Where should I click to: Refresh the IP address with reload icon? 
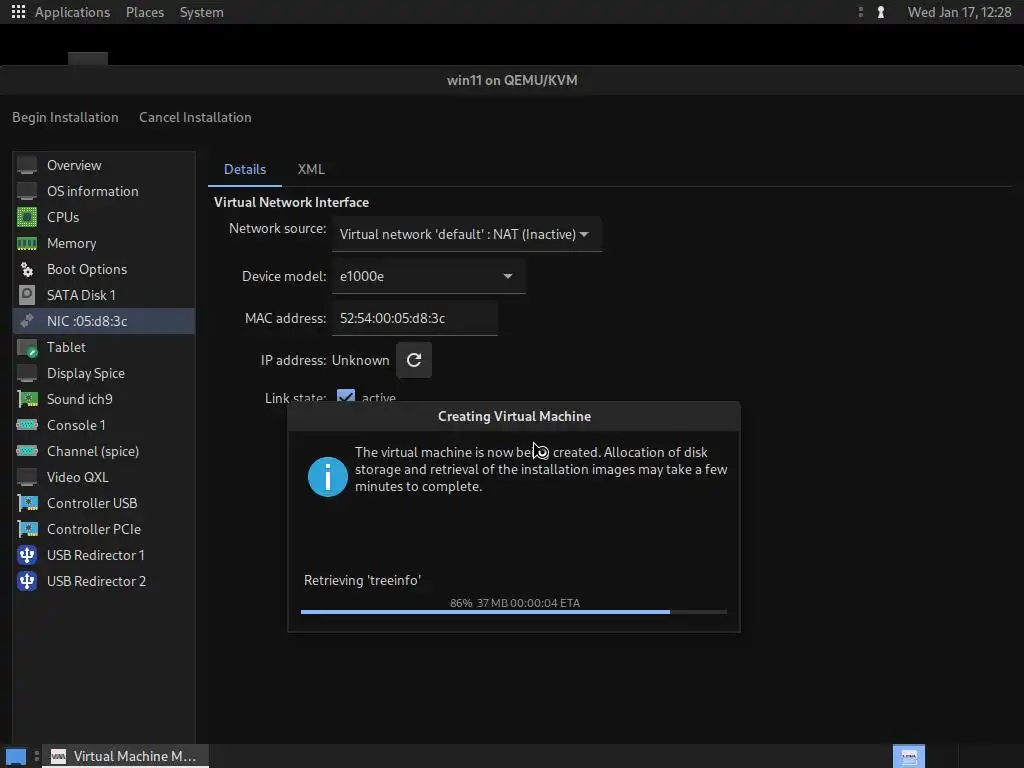414,360
